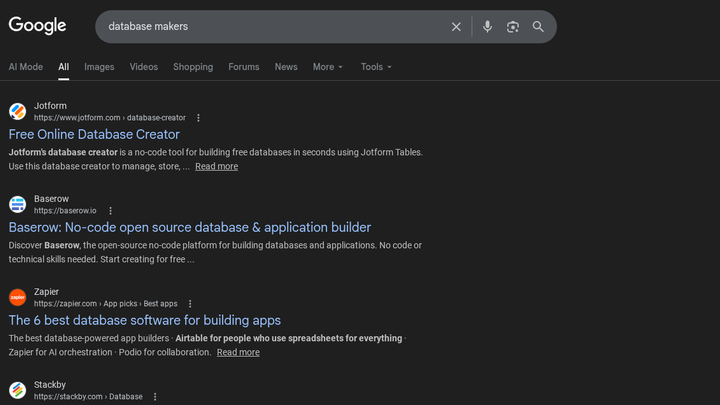Open the Zapier result three-dot menu

190,304
